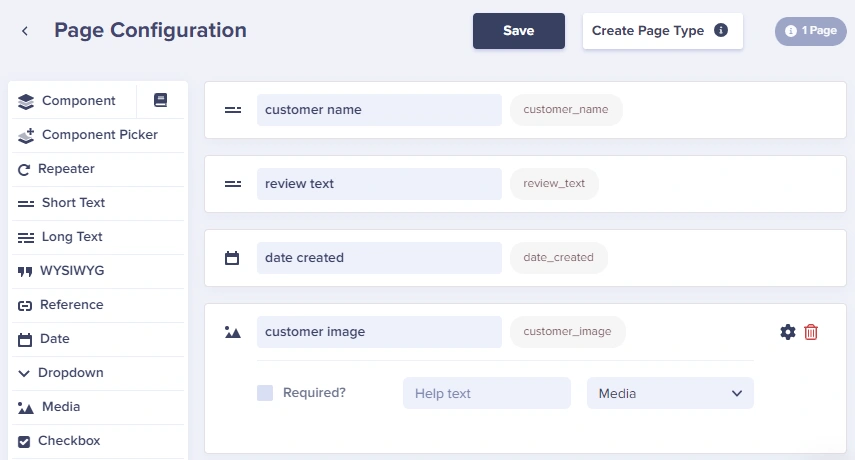Click the Create Page Type button
The image size is (855, 460).
(x=663, y=31)
